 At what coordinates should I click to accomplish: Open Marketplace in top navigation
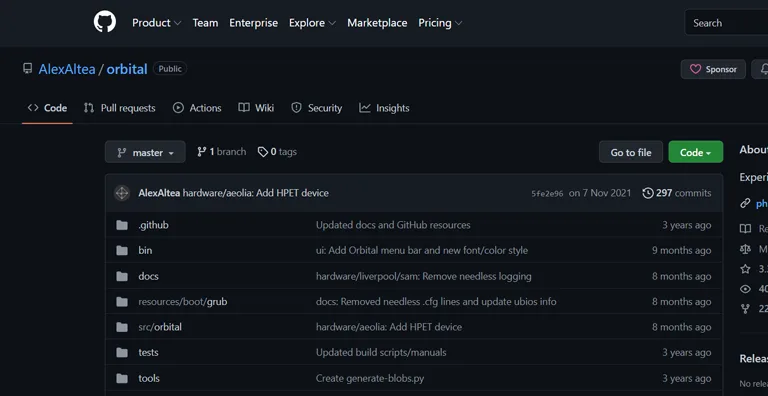[x=377, y=23]
